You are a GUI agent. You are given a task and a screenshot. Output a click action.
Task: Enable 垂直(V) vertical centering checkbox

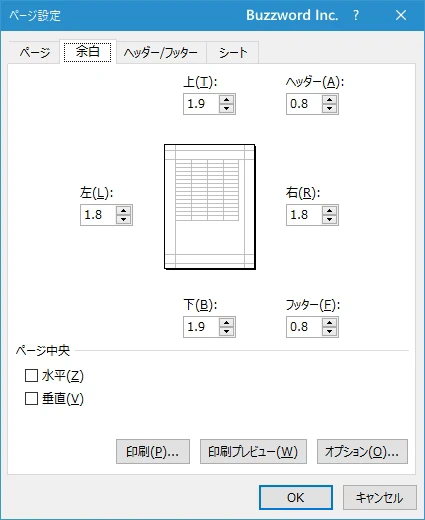(31, 398)
